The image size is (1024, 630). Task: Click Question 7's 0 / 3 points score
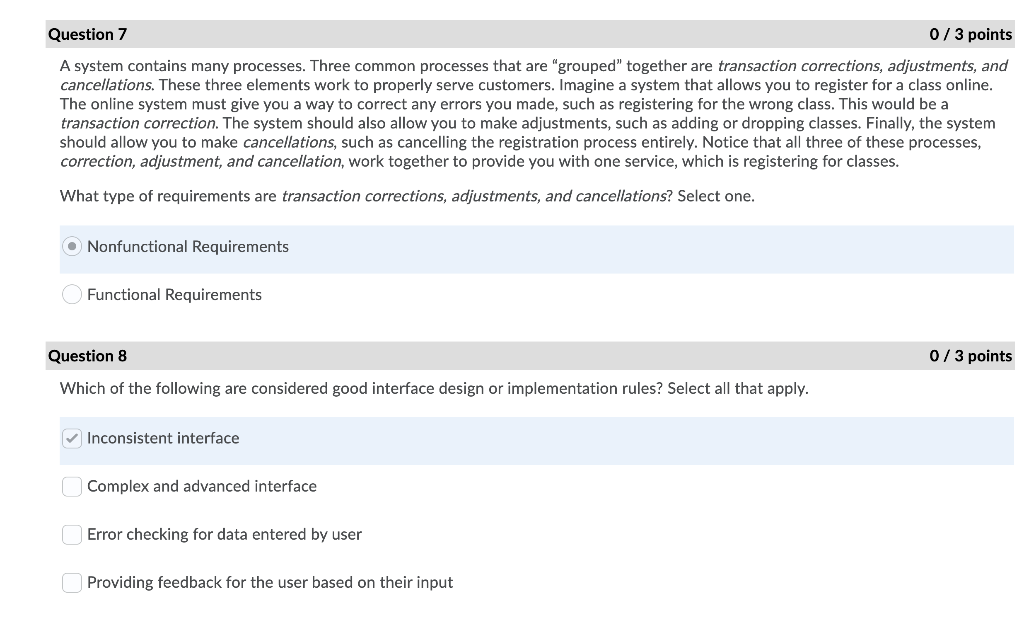click(970, 35)
